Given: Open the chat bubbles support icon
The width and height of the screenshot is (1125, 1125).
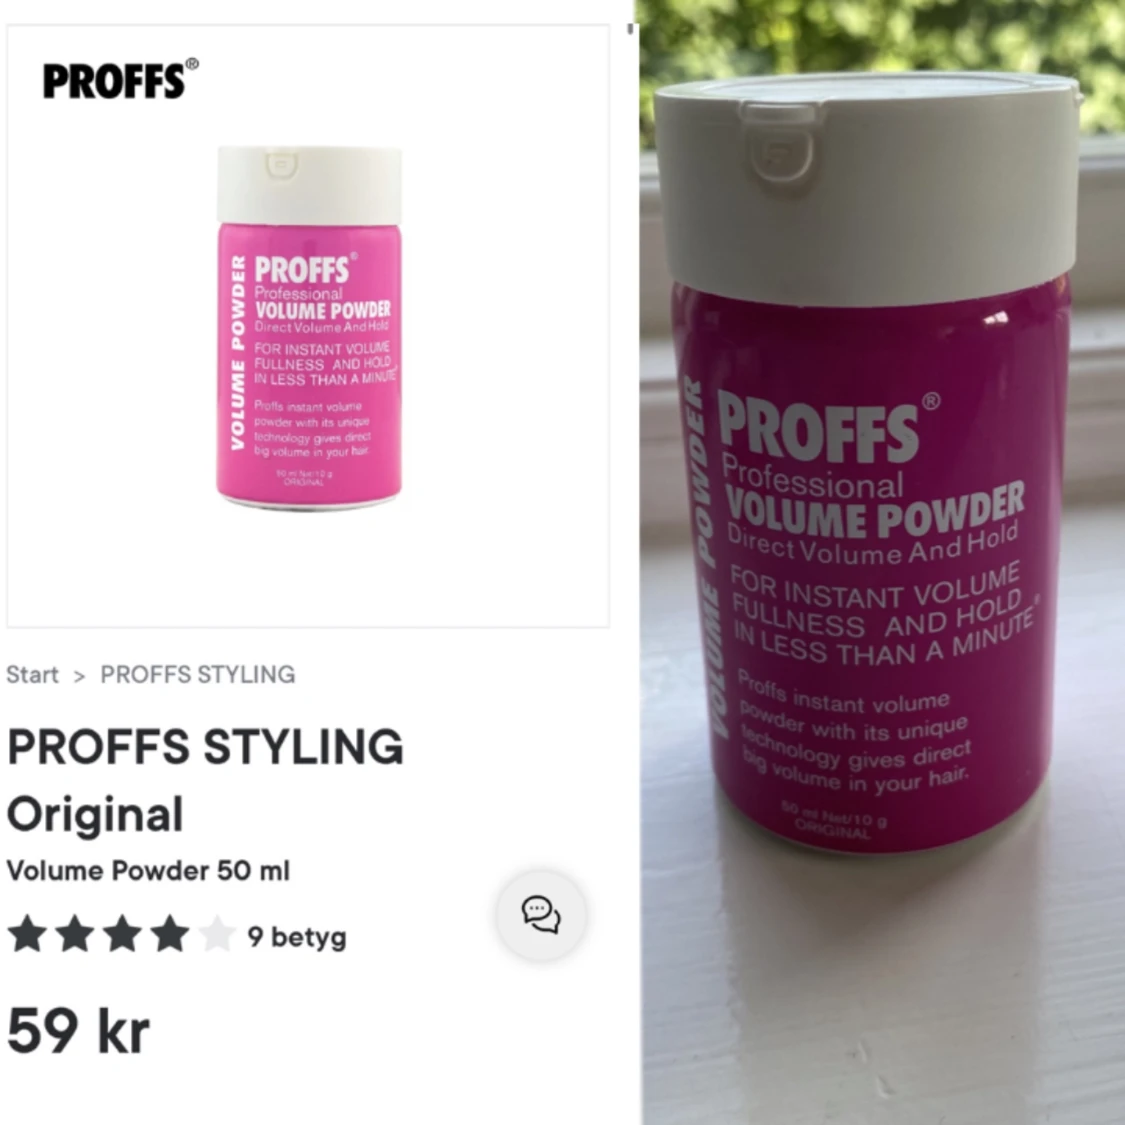Looking at the screenshot, I should [x=542, y=915].
